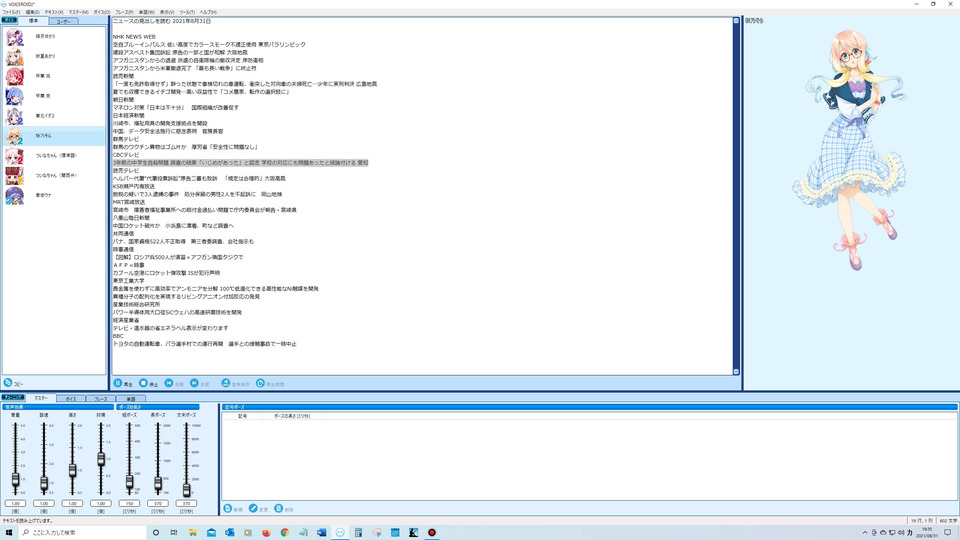Click the text editor vertical scrollbar
The width and height of the screenshot is (960, 540).
pos(736,196)
